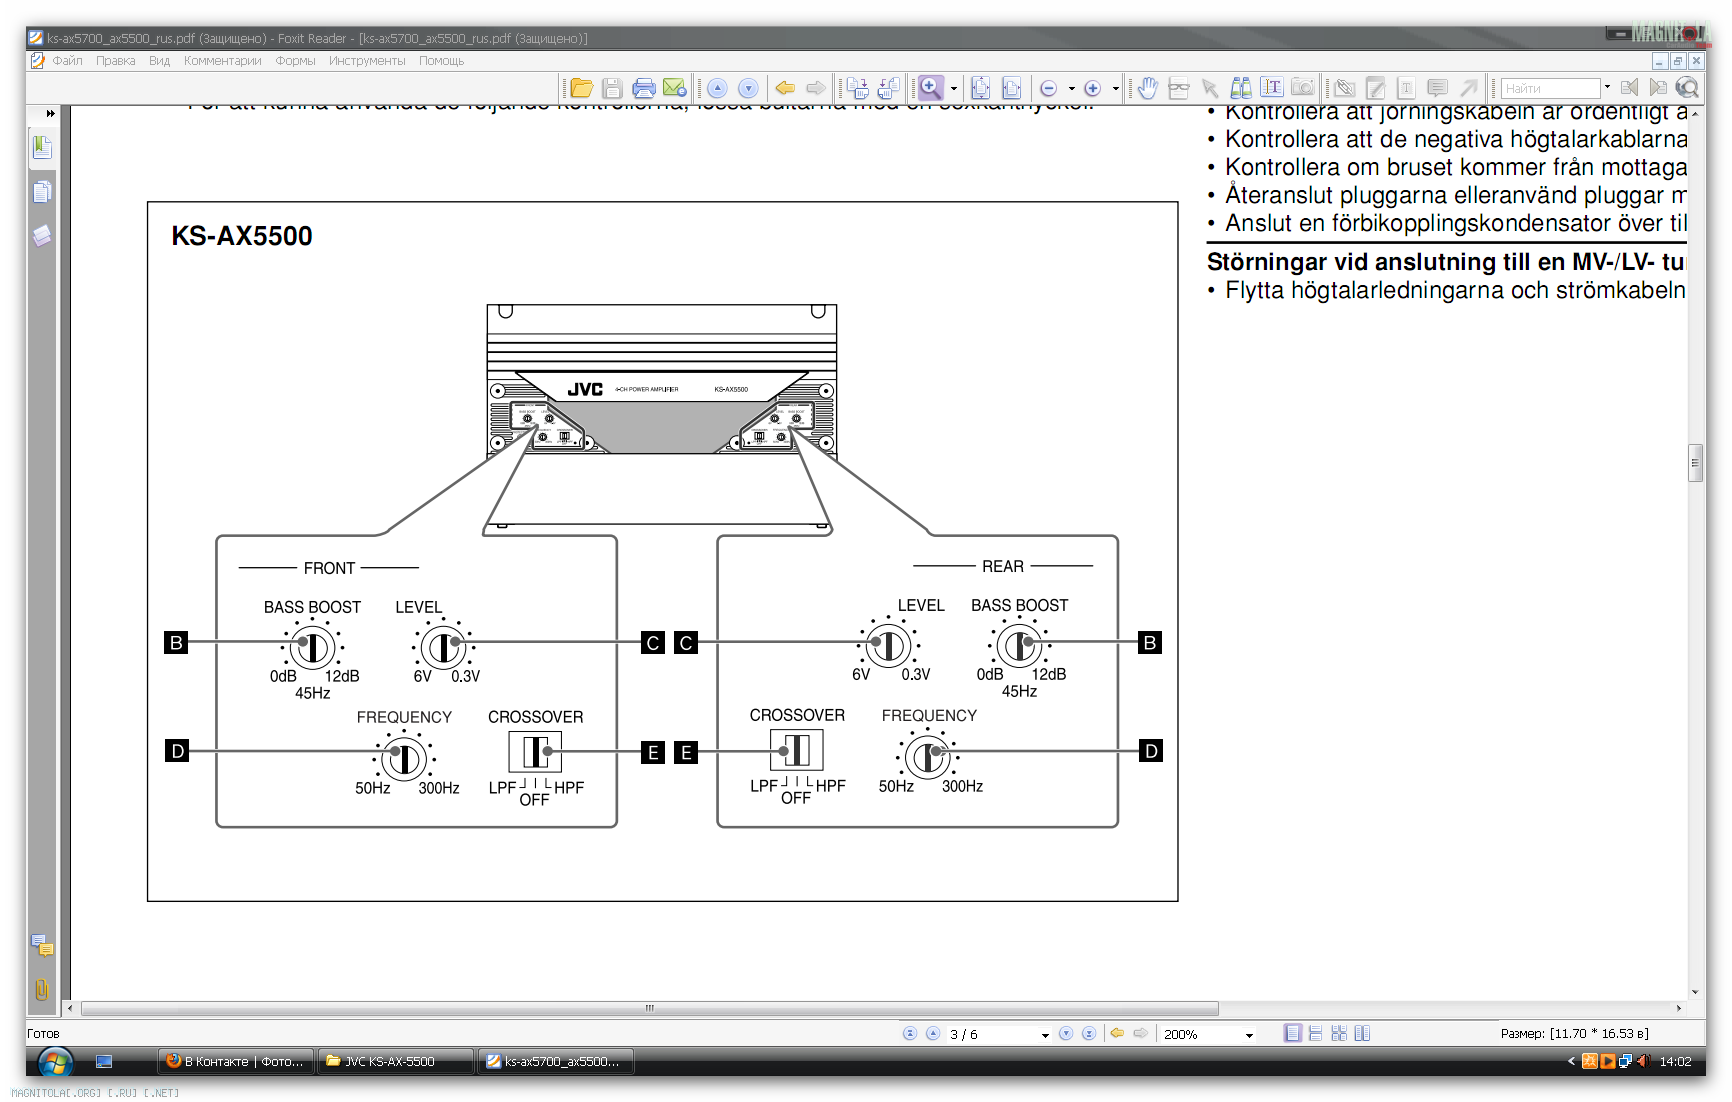Open the Правка menu
This screenshot has width=1732, height=1102.
[x=116, y=61]
